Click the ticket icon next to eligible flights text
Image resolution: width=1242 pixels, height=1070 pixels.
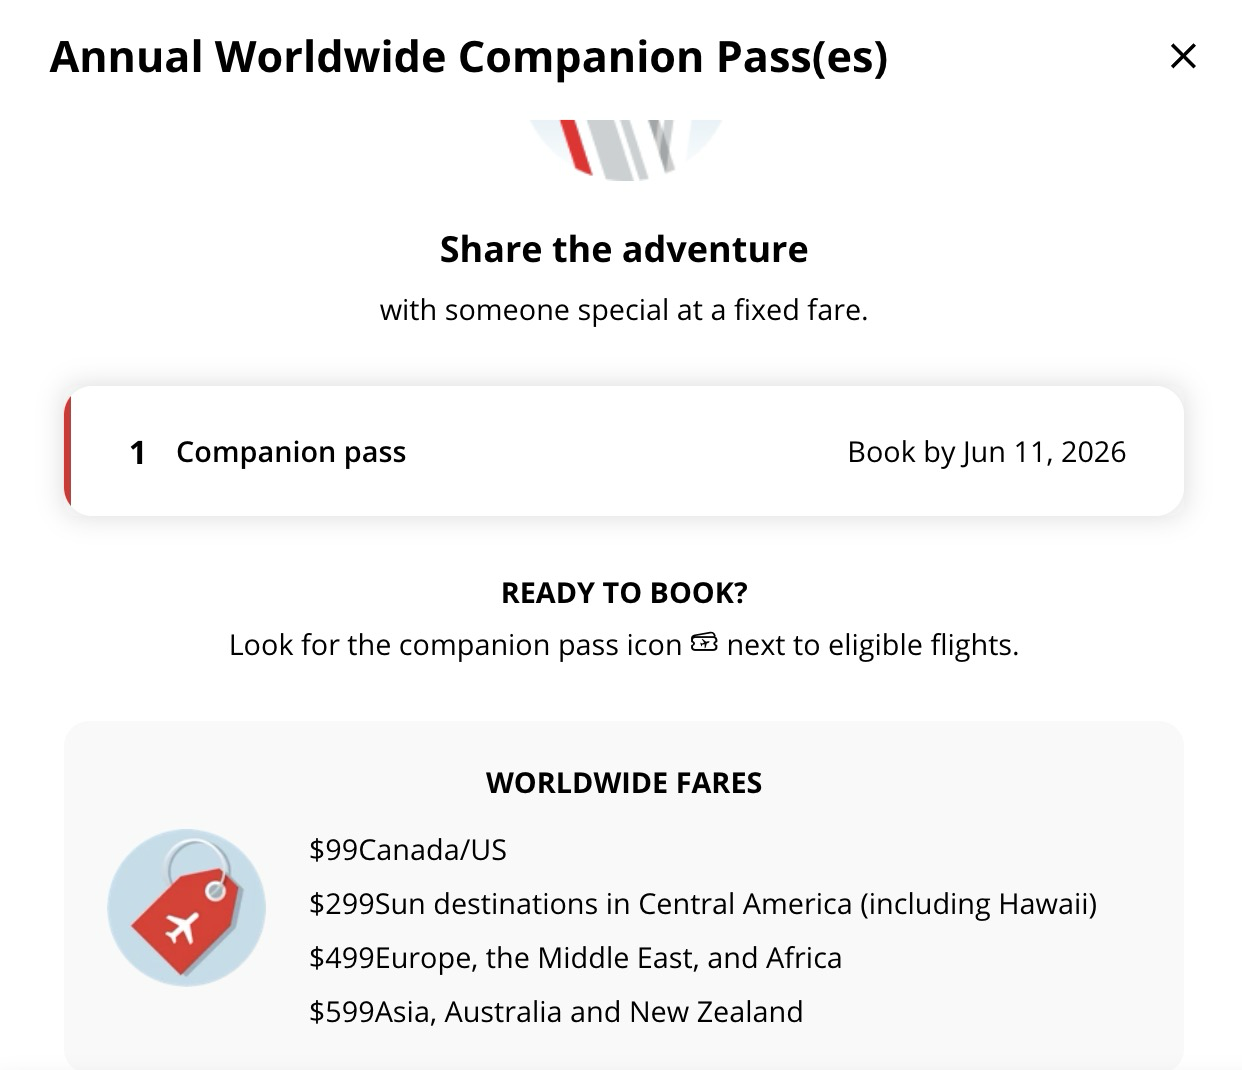tap(703, 642)
